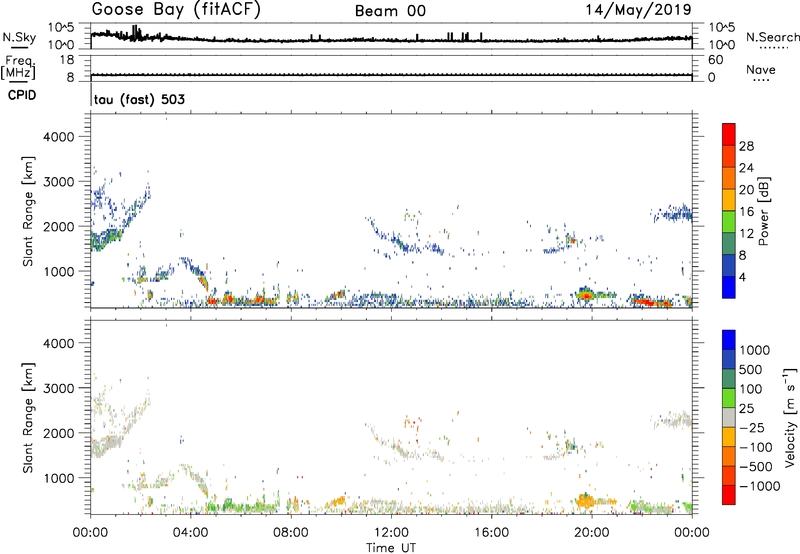Click the dotted line sample under Nave
This screenshot has height=554, width=800.
tap(761, 81)
